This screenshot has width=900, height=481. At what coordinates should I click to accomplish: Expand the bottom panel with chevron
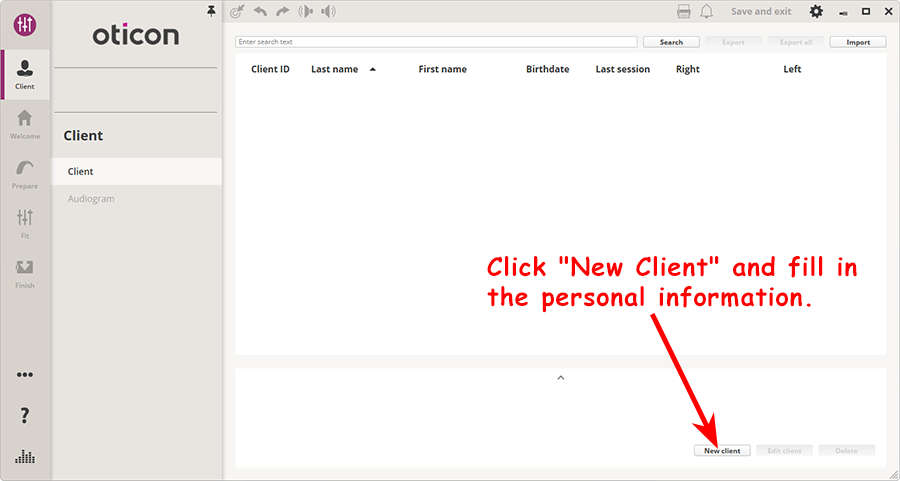[560, 378]
